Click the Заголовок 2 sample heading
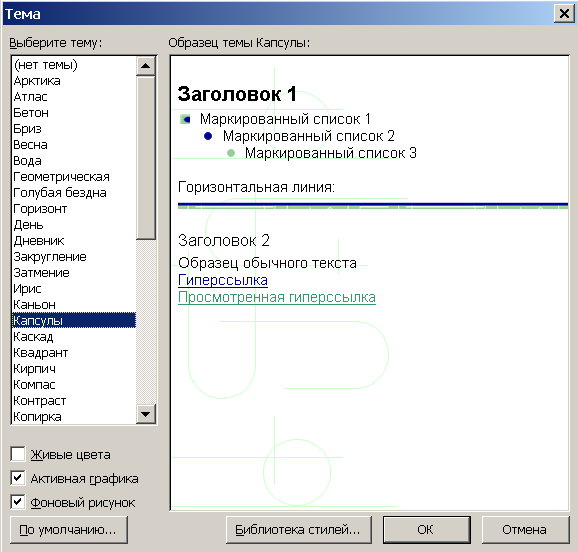The image size is (578, 552). point(224,241)
